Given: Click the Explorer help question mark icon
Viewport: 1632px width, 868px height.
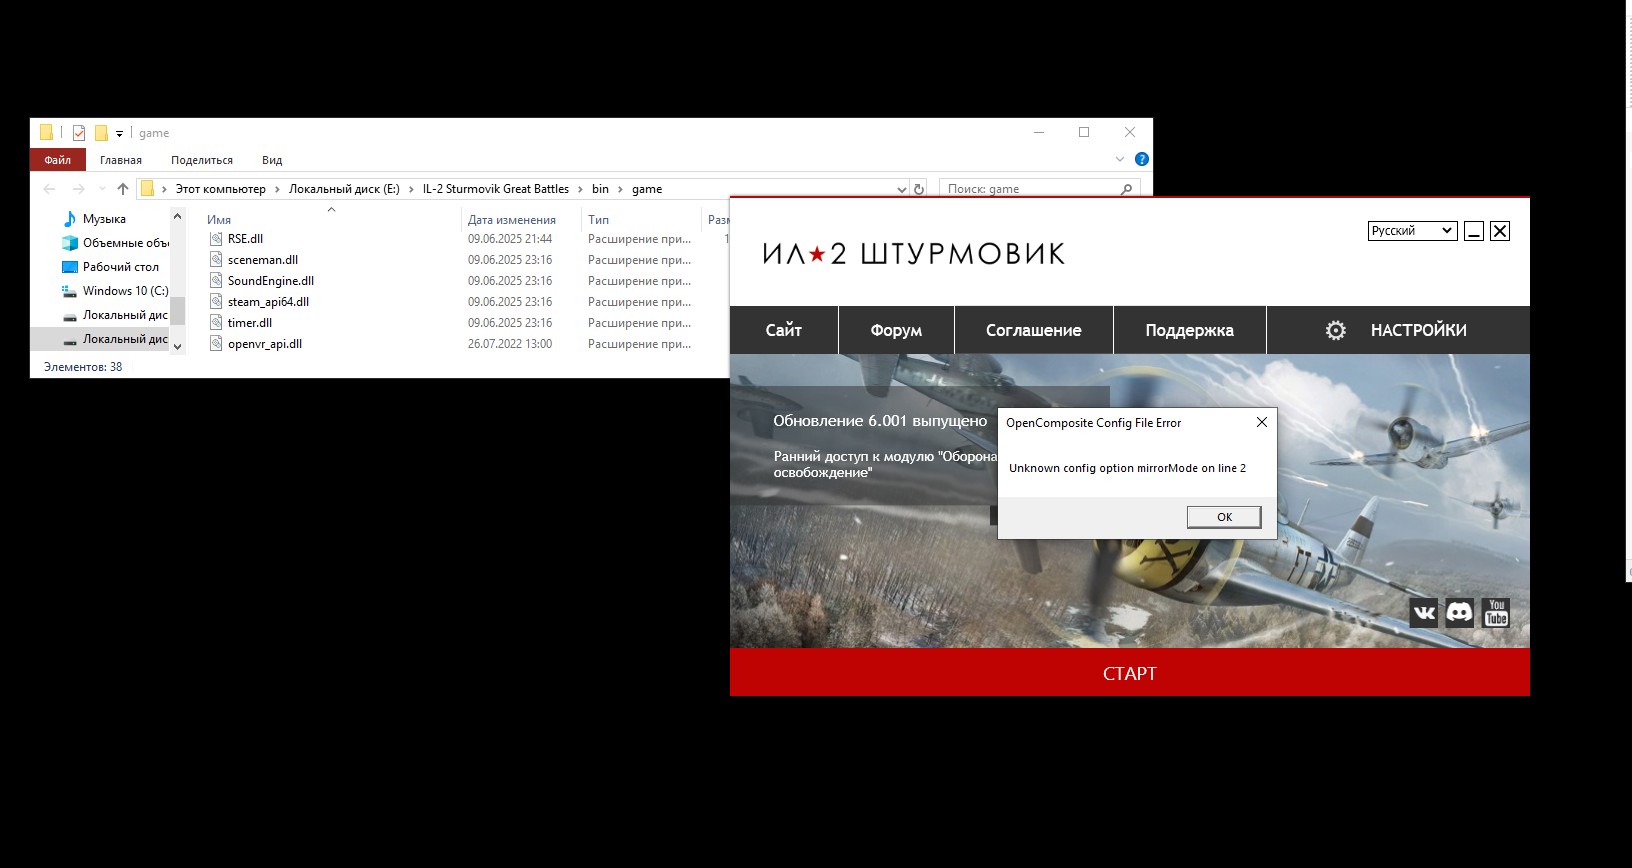Looking at the screenshot, I should (x=1142, y=159).
